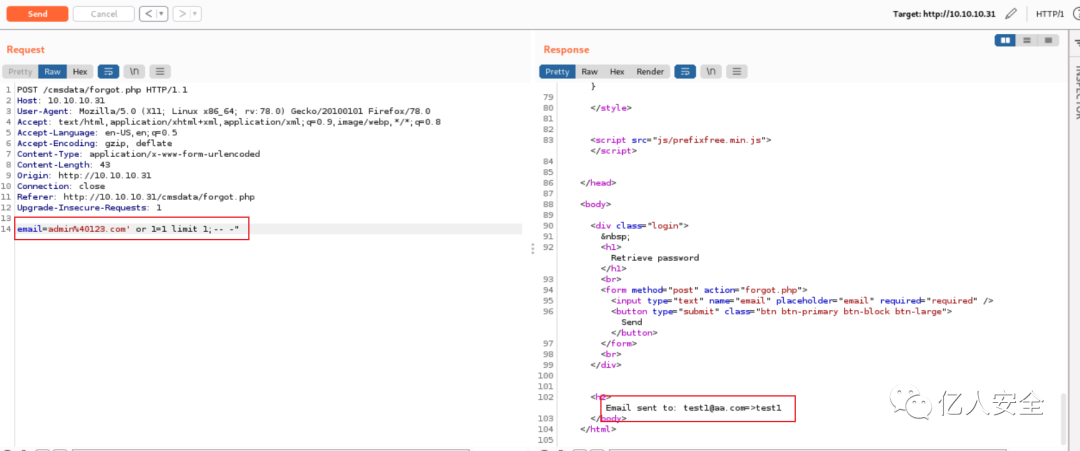
Task: Click the Accept-Encoding header line
Action: coord(94,143)
